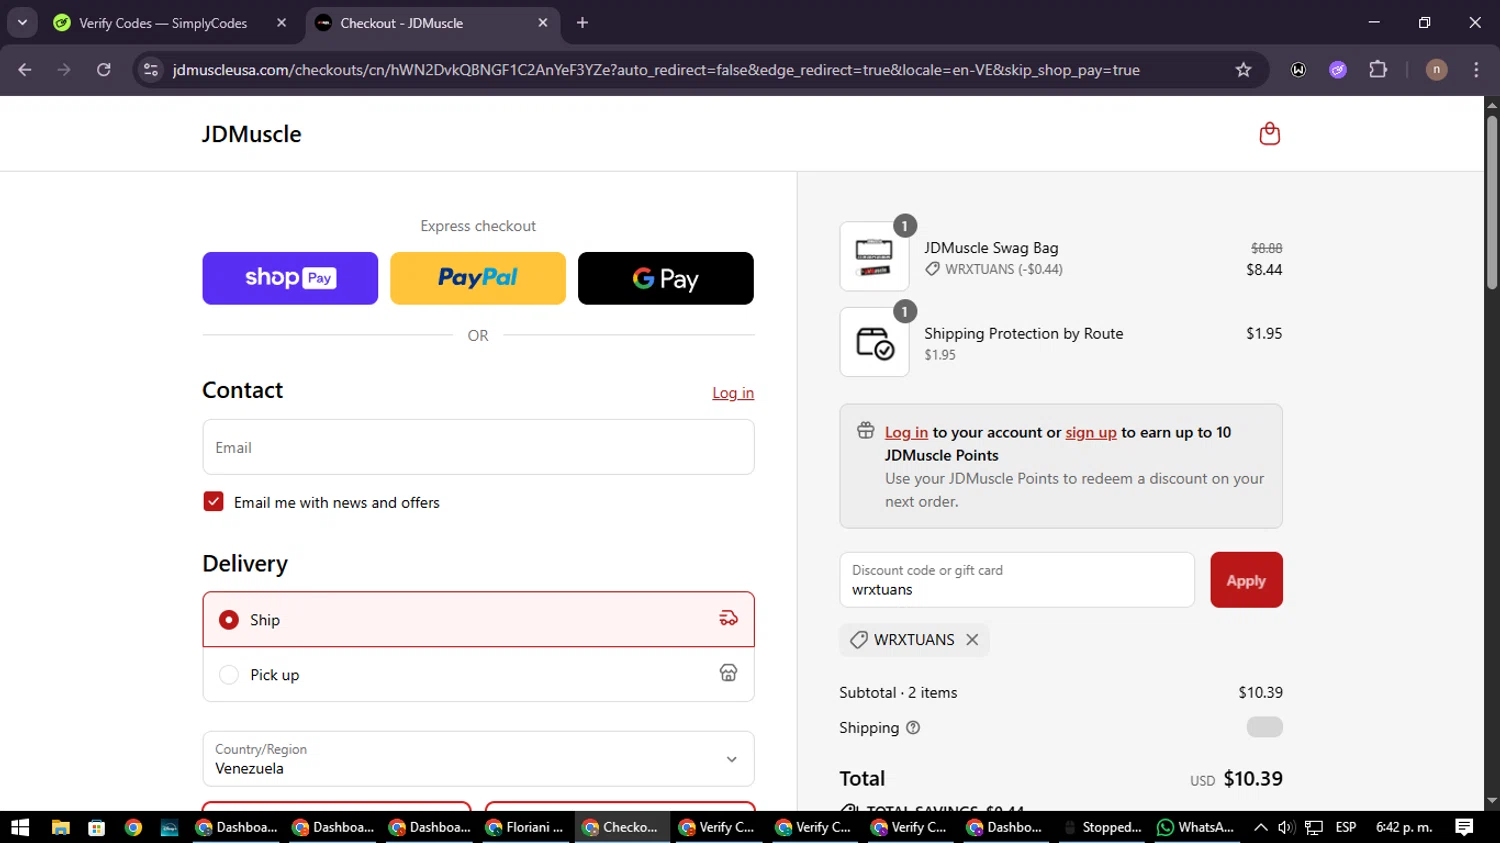
Task: Open the Windows notification center
Action: point(1464,827)
